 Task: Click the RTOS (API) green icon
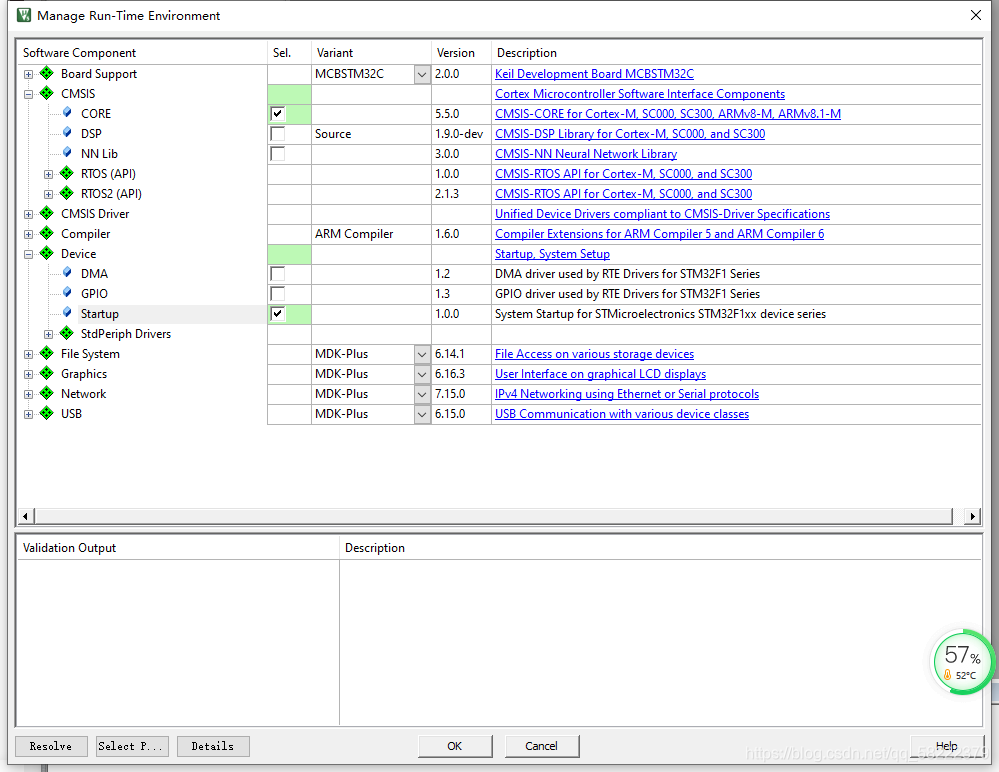(x=67, y=173)
